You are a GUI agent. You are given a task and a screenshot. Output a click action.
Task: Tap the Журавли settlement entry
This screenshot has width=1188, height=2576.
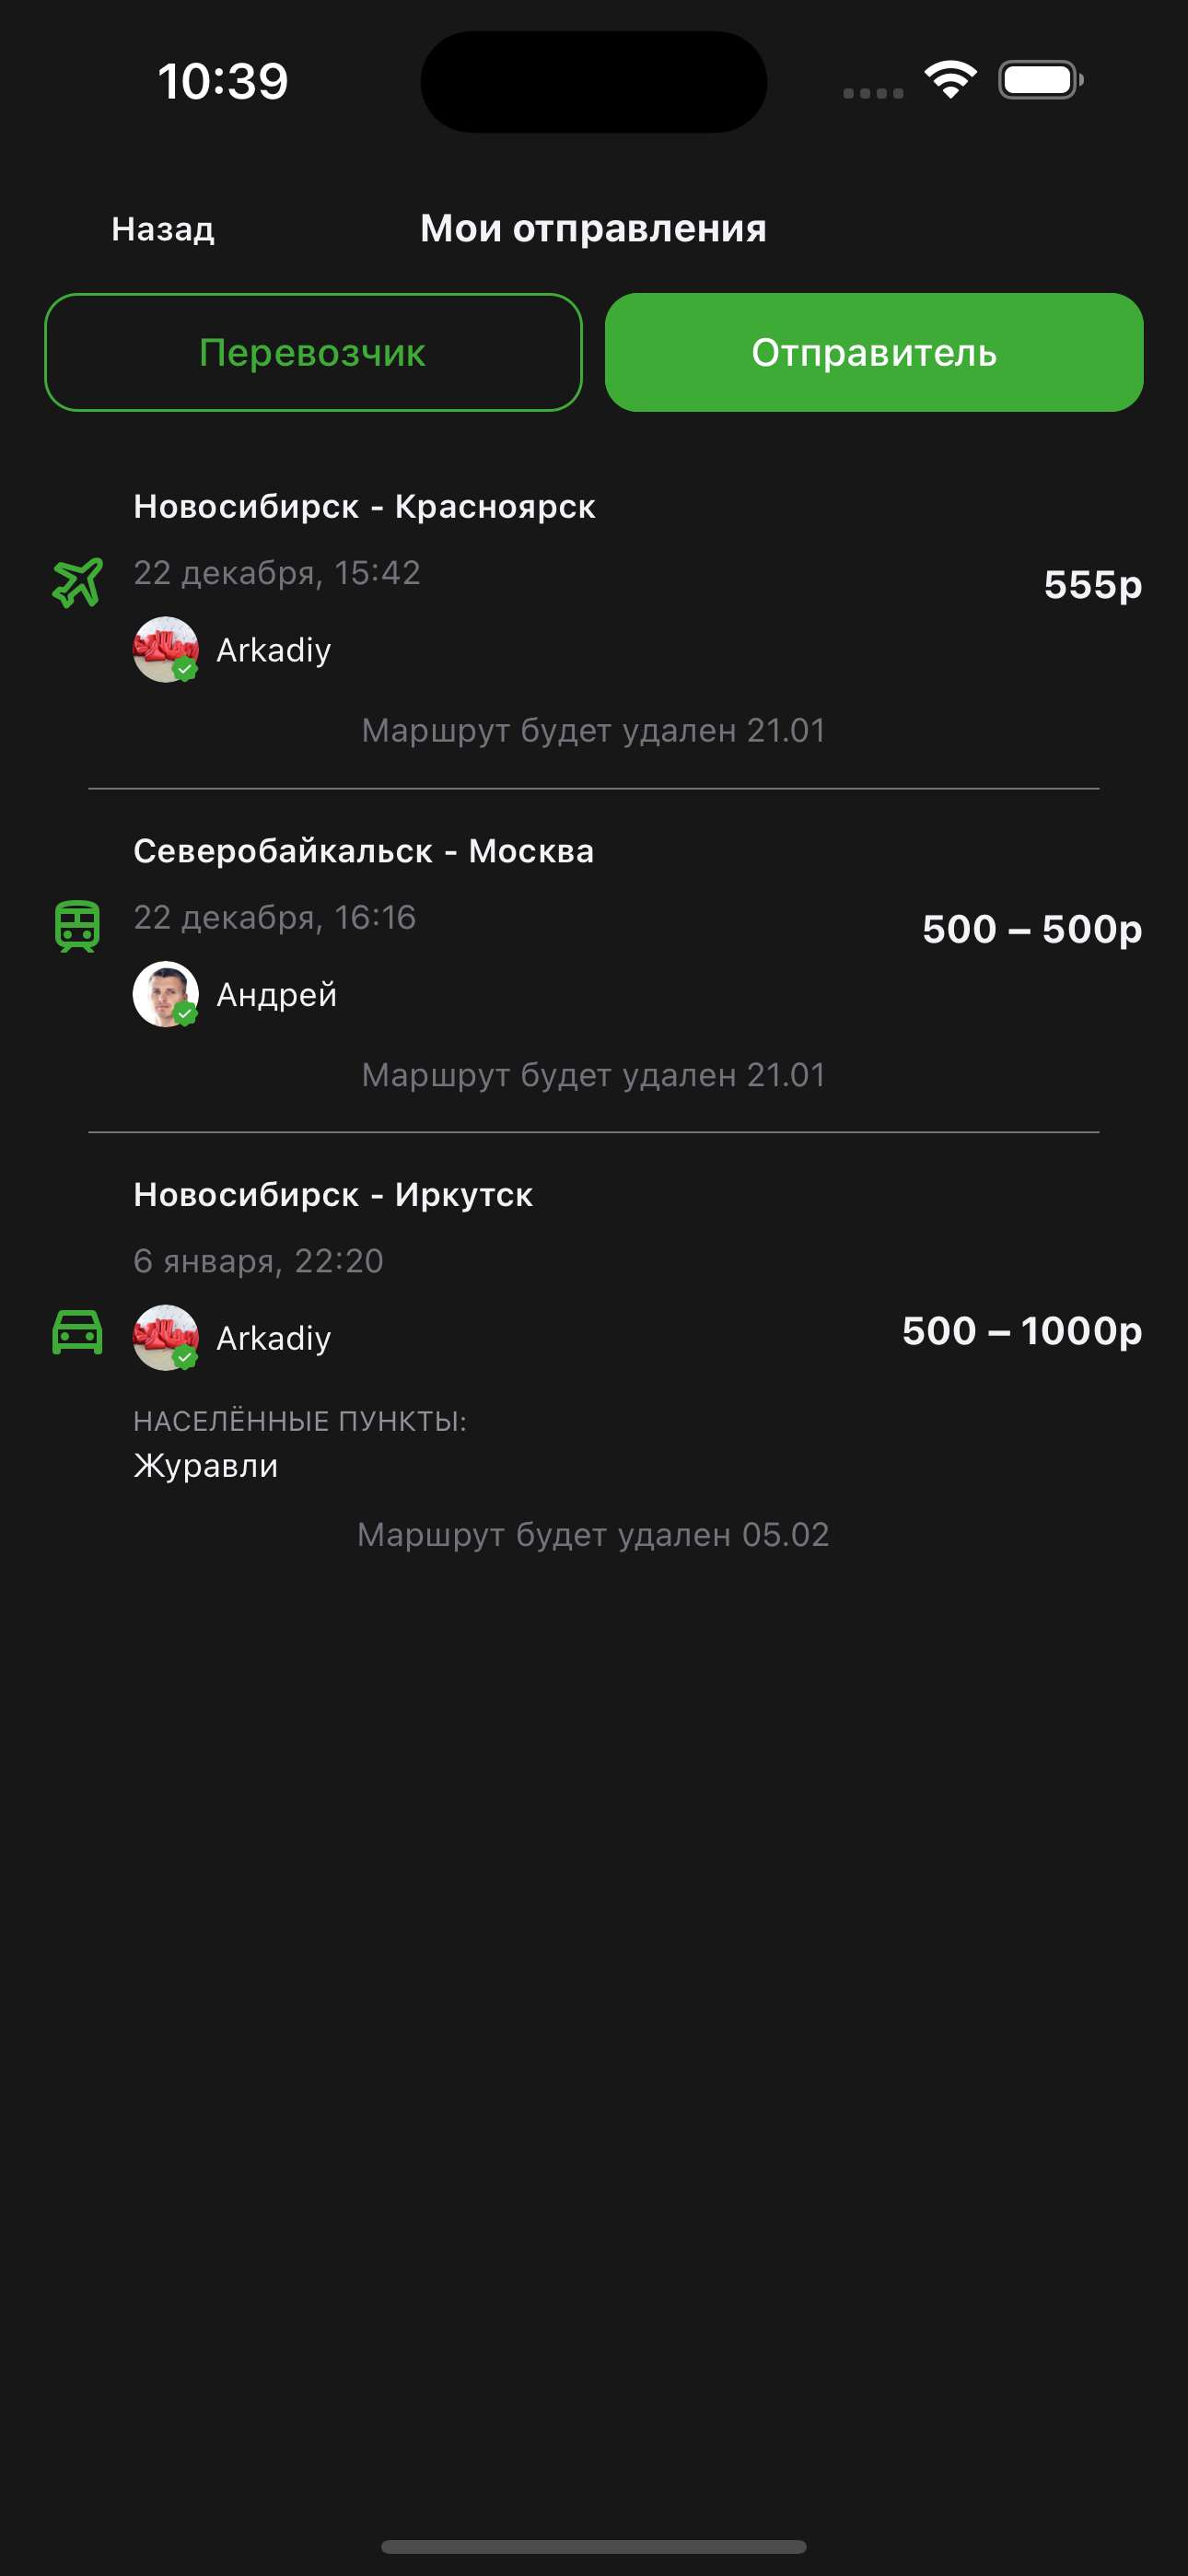[206, 1466]
